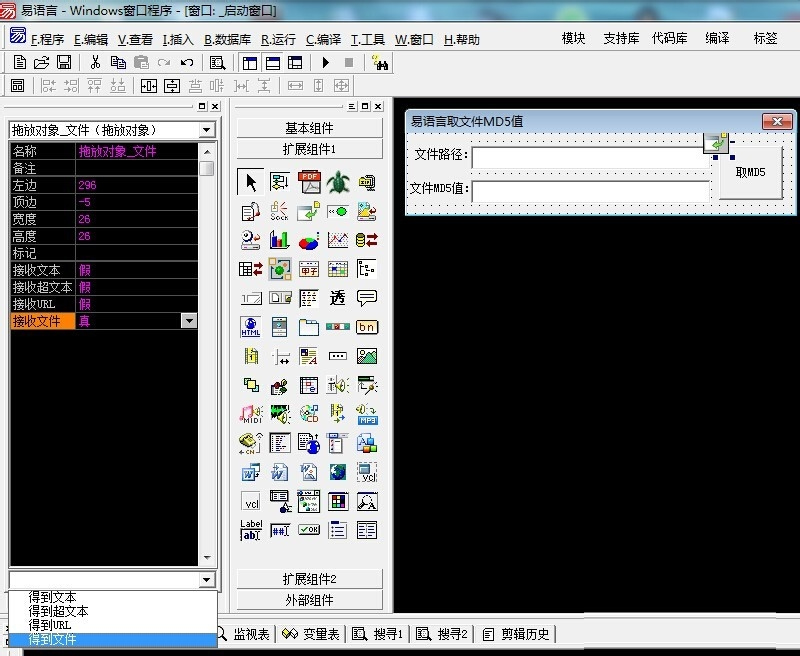
Task: Choose the bar chart component icon
Action: click(x=280, y=240)
